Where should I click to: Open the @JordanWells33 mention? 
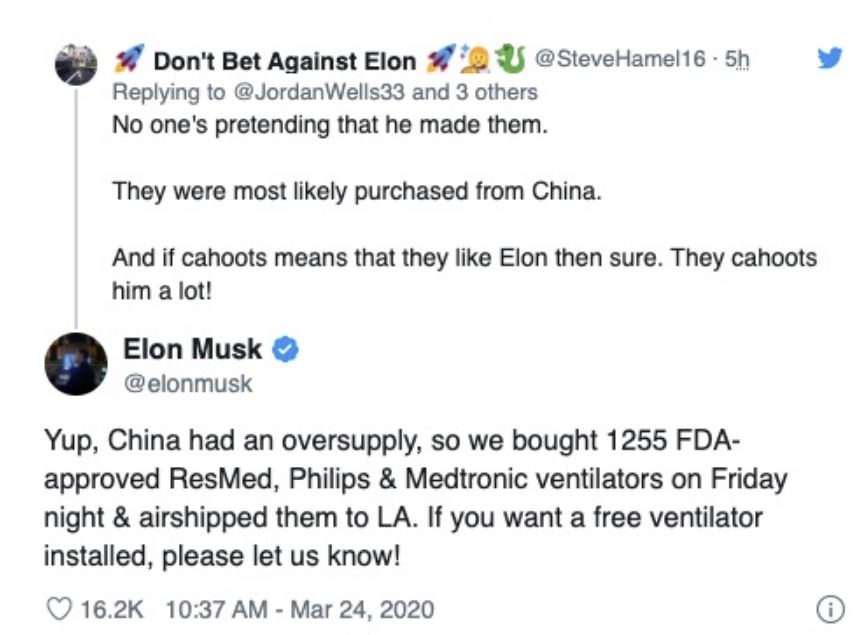(322, 92)
